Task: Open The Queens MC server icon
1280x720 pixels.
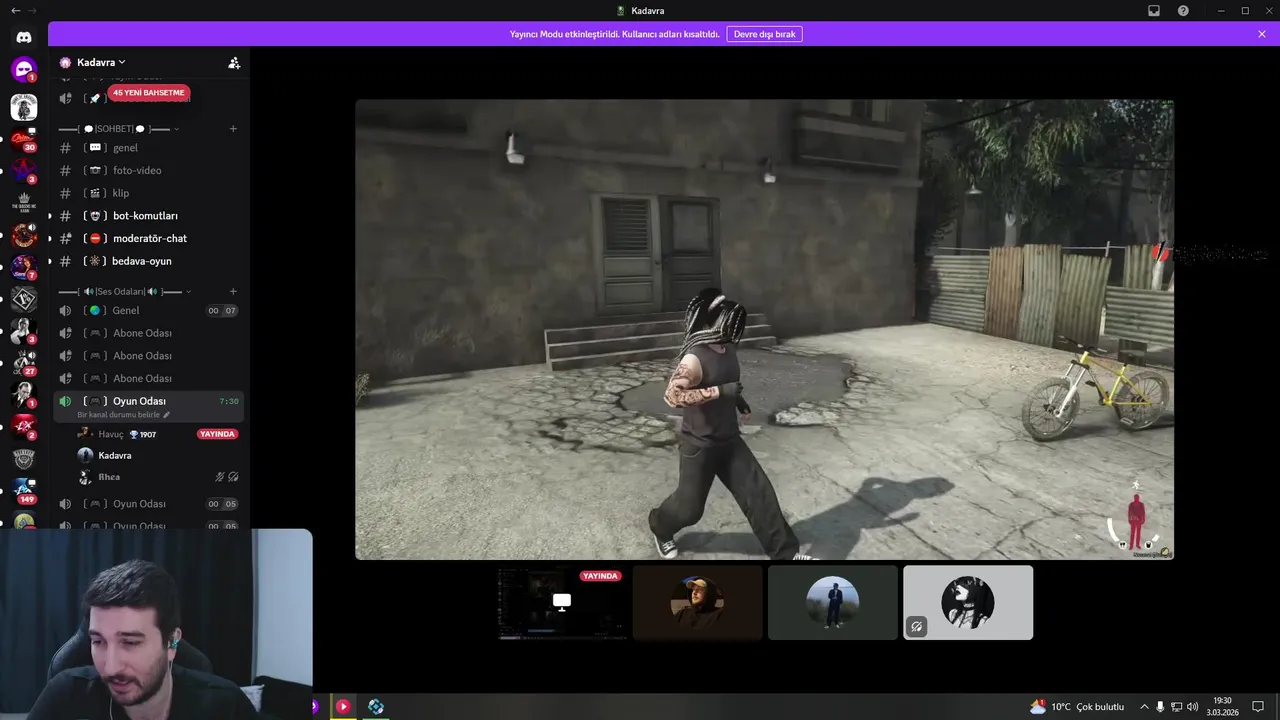Action: click(24, 203)
